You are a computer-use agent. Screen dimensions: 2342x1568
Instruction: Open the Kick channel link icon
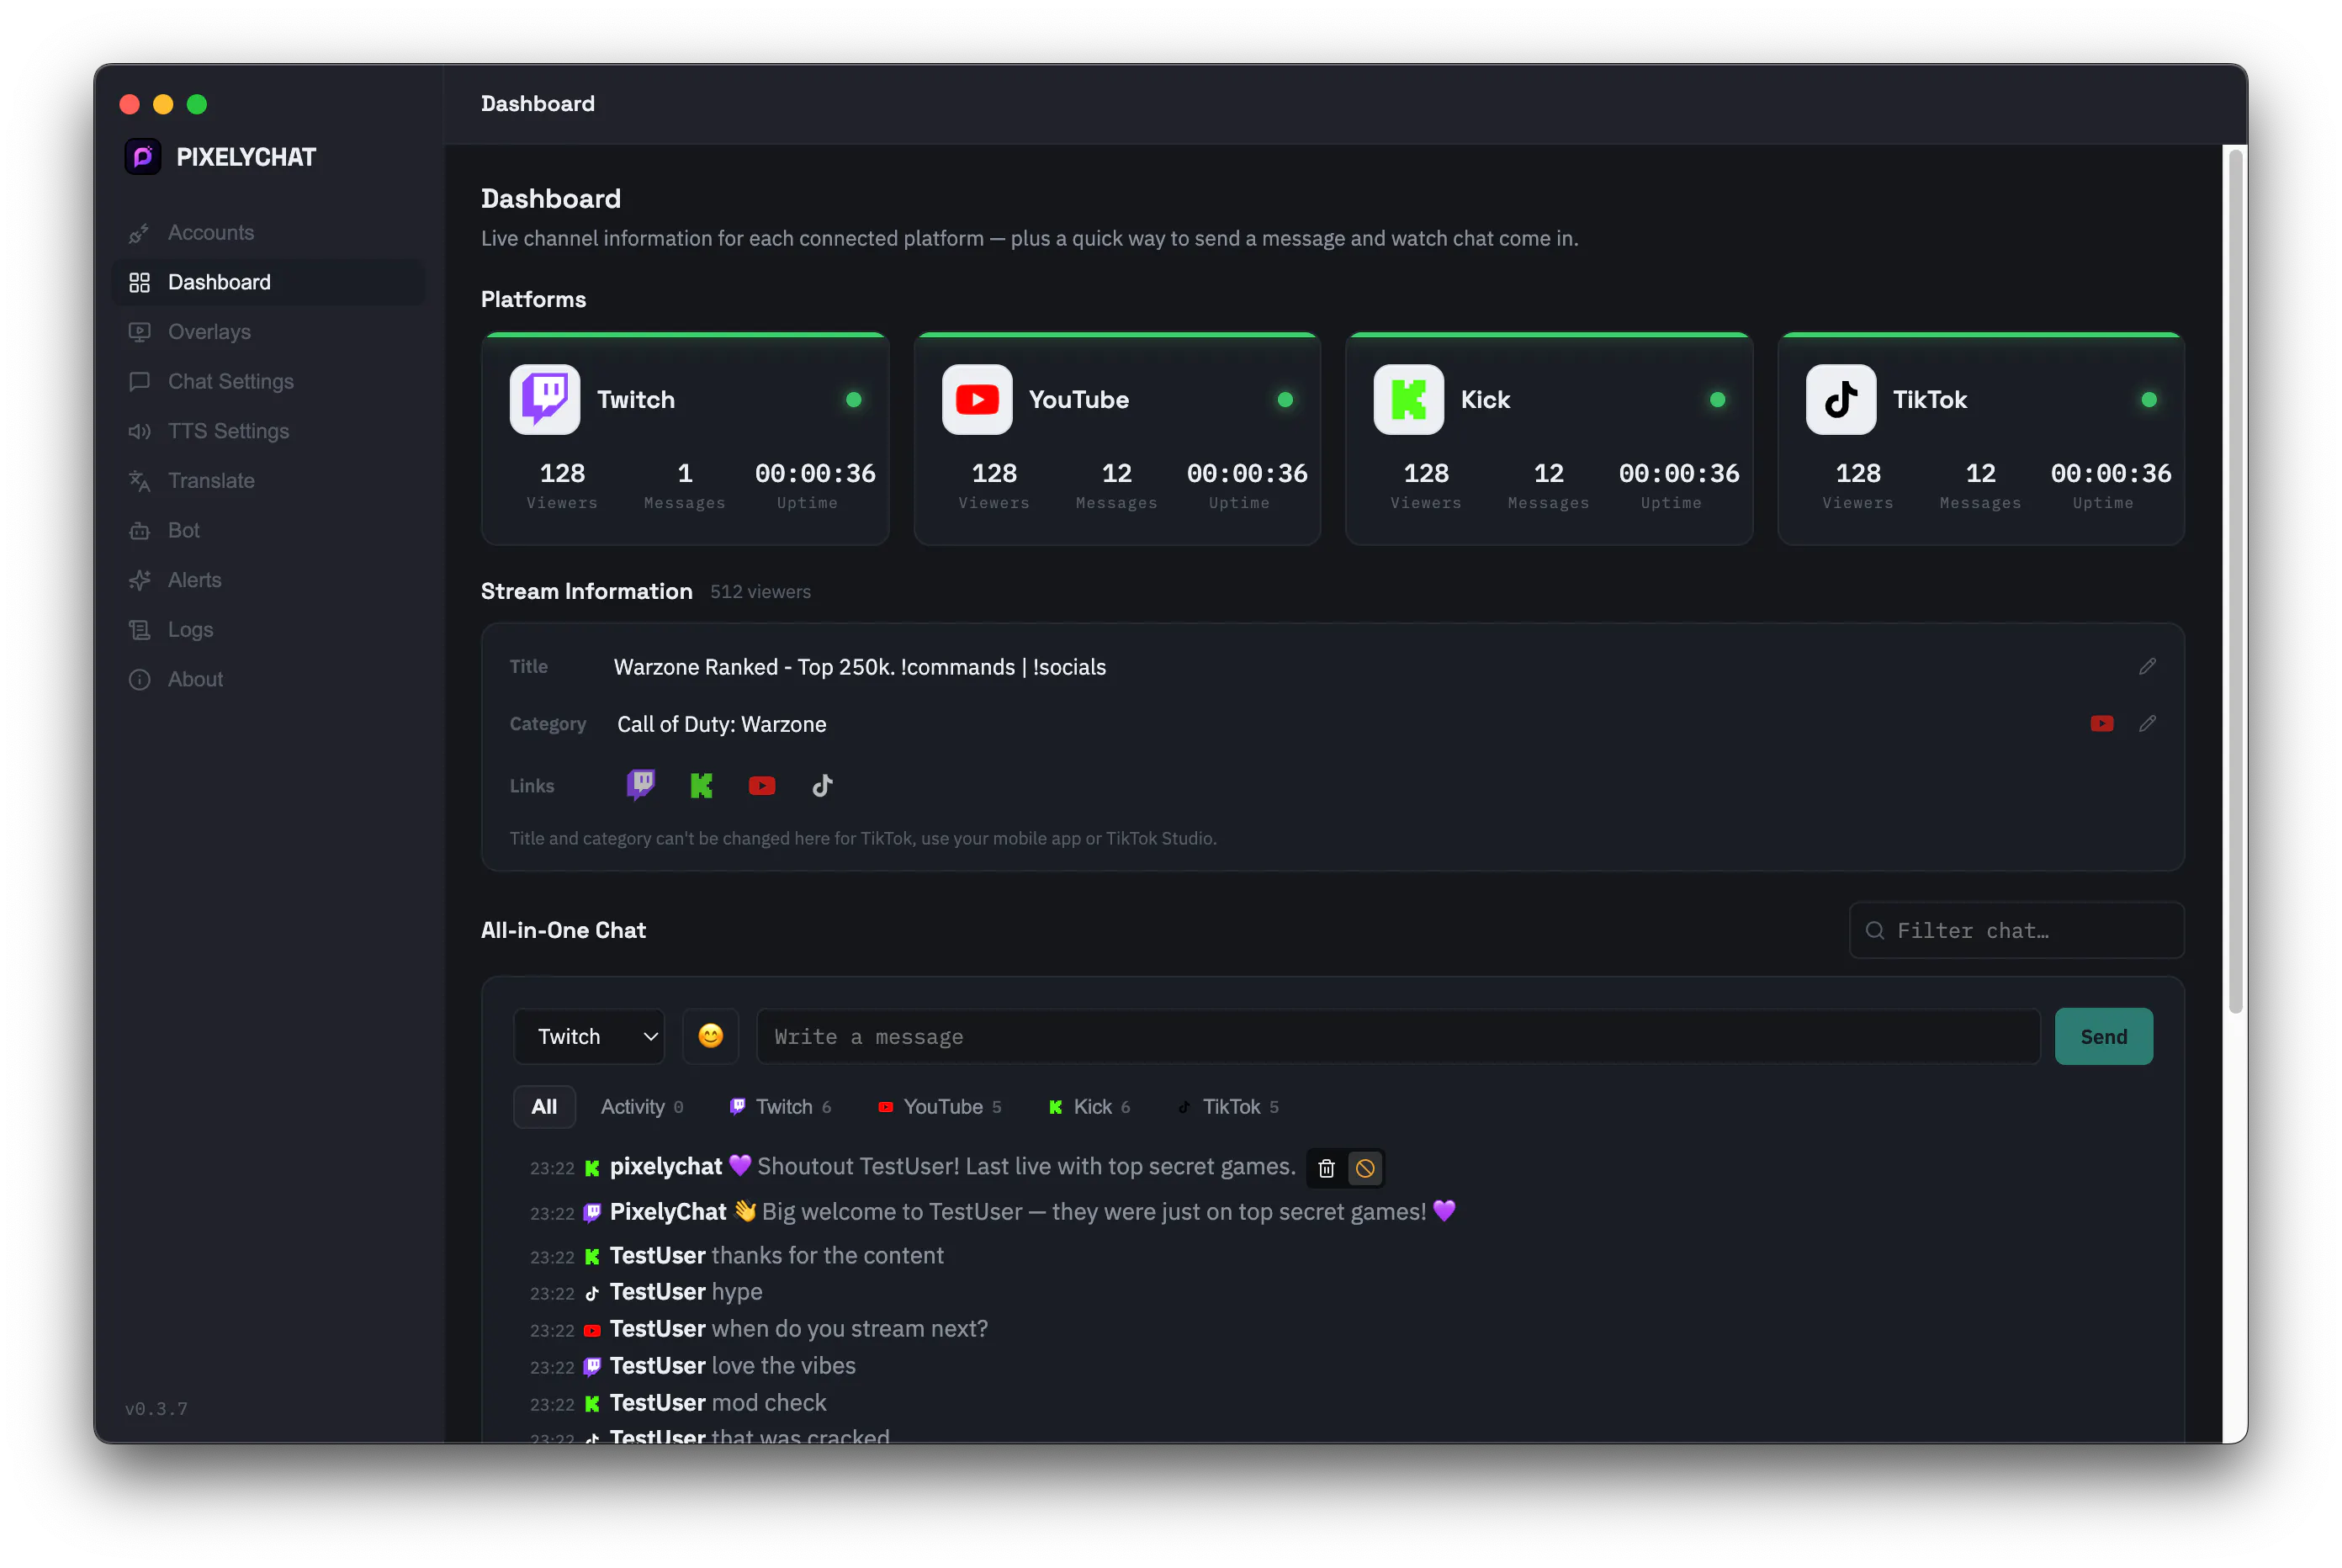pyautogui.click(x=702, y=786)
